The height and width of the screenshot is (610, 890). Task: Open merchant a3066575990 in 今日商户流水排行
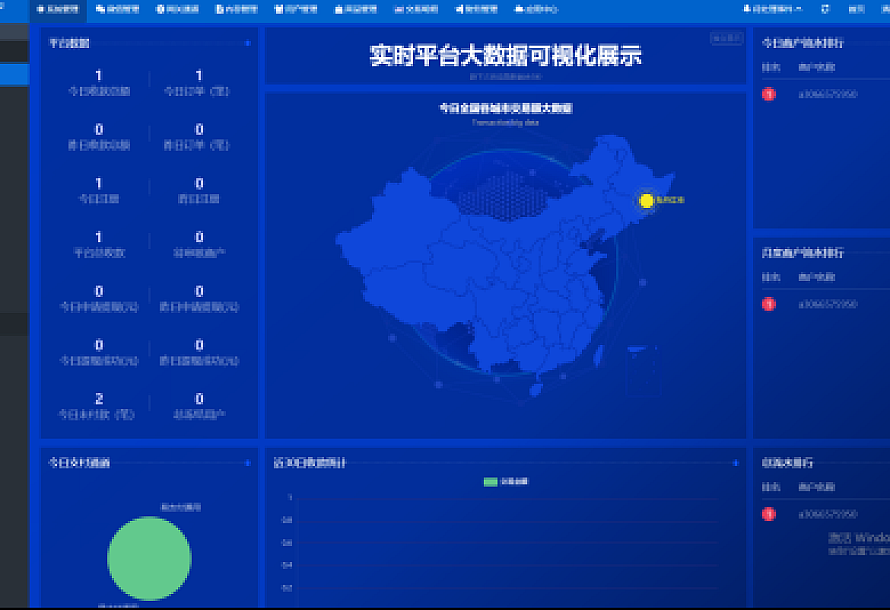827,94
